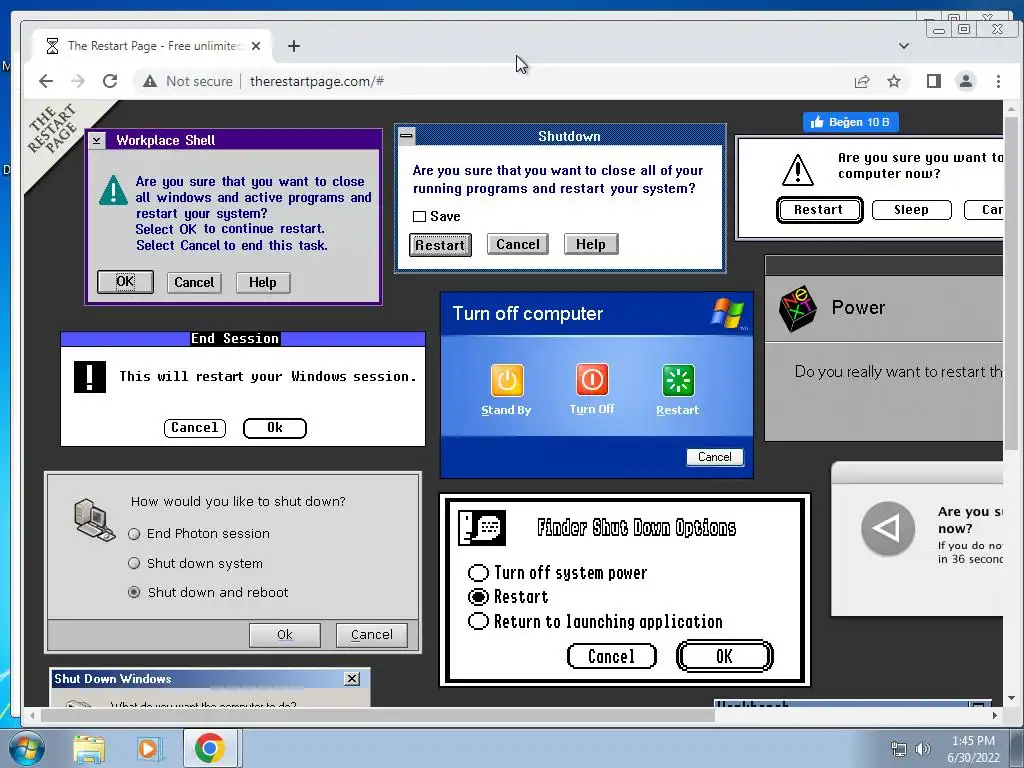Open the share page icon in address bar
This screenshot has height=768, width=1024.
tap(862, 81)
